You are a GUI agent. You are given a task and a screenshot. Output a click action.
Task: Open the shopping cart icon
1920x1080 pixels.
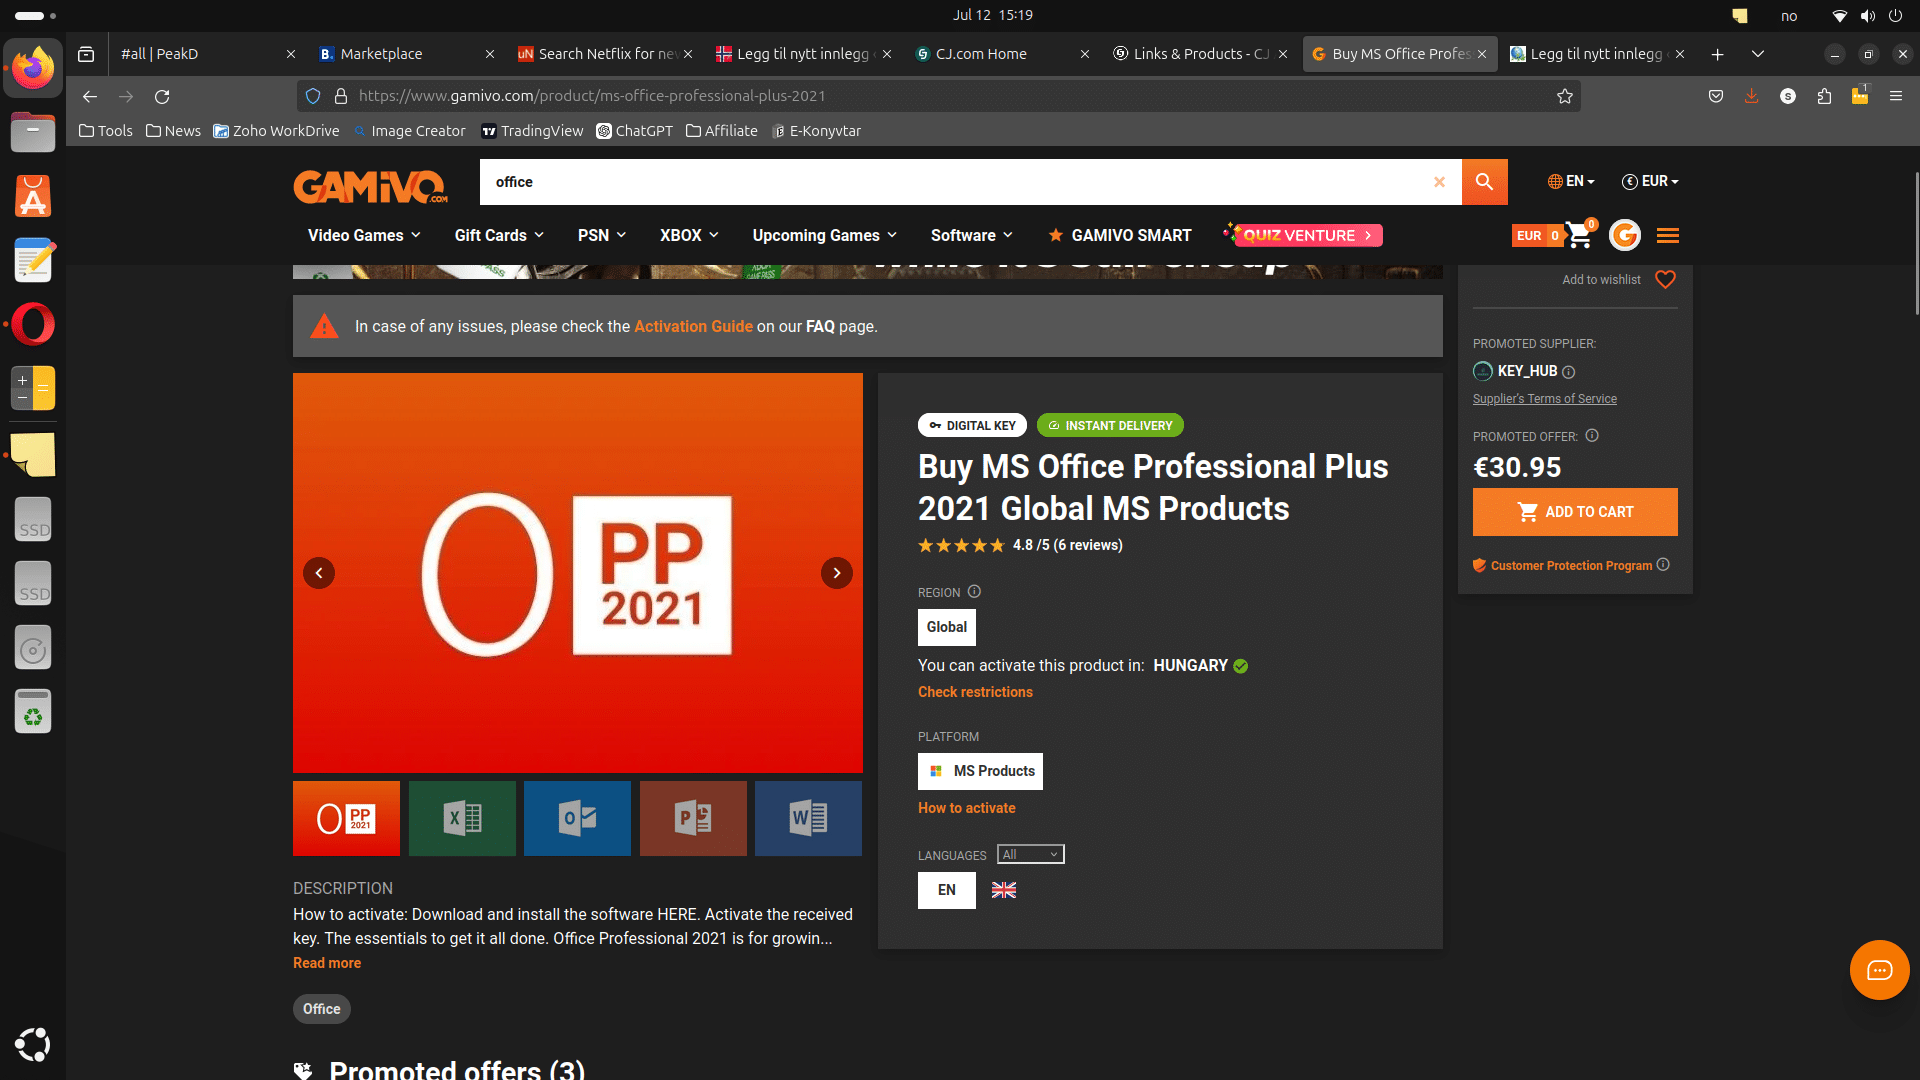(x=1579, y=235)
